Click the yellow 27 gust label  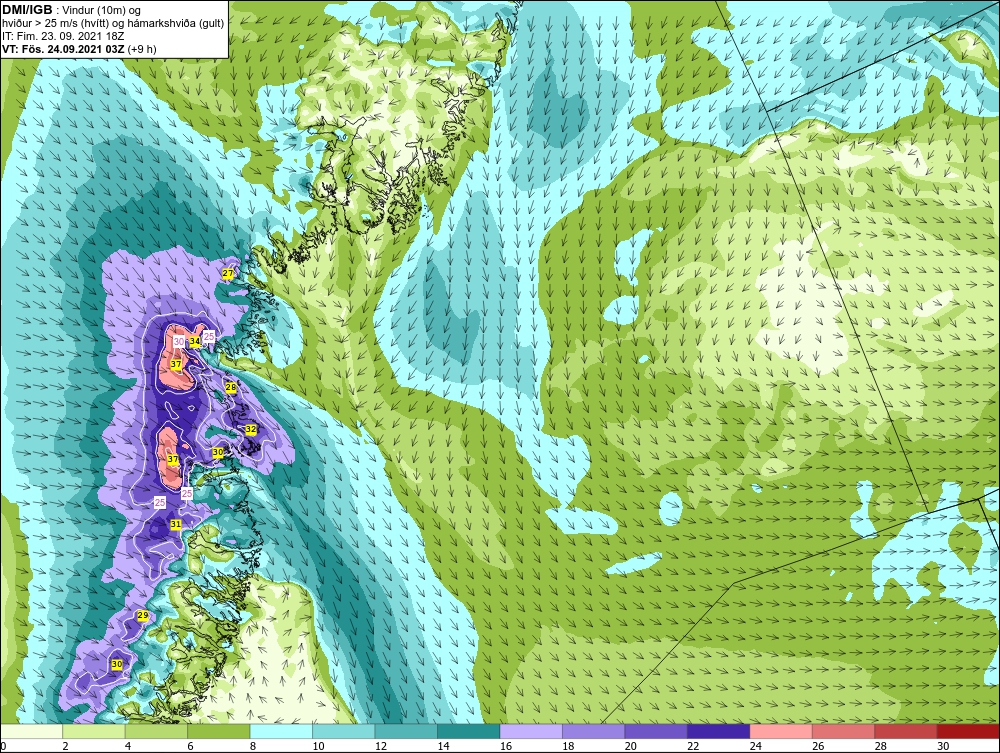point(227,274)
